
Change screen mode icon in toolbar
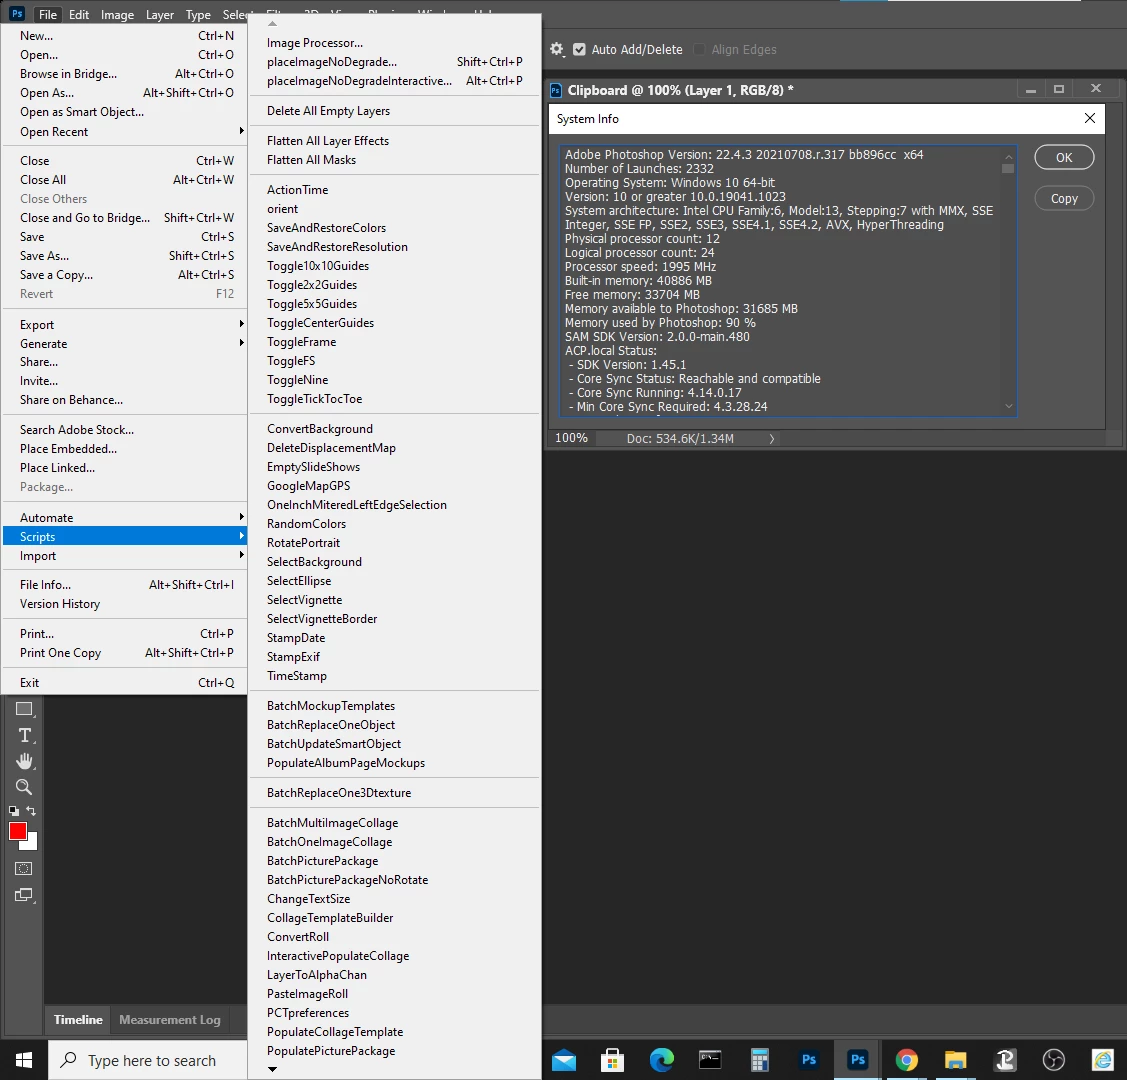click(24, 895)
